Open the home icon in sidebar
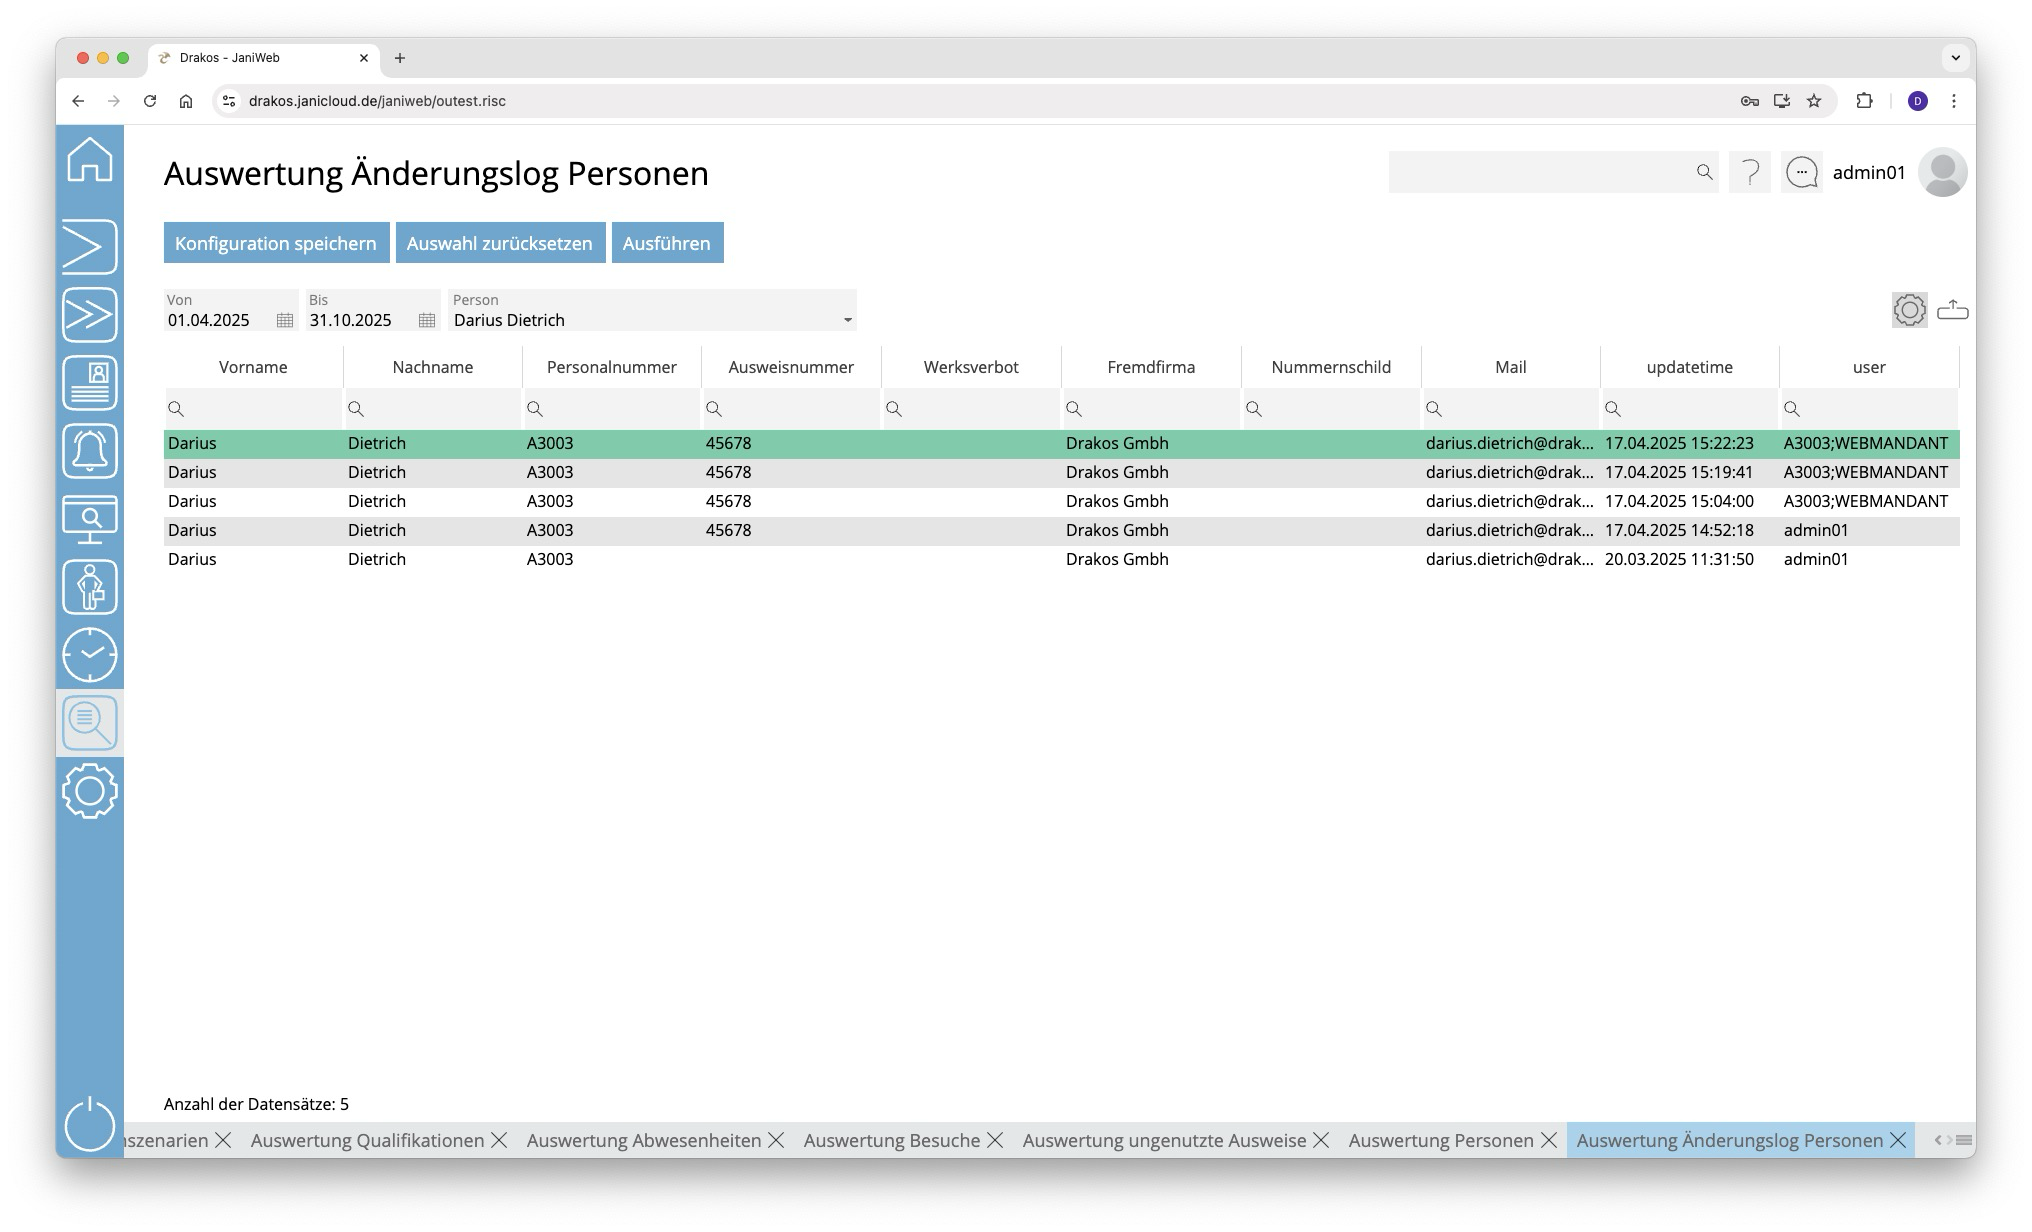Screen dimensions: 2032x1232 90,160
